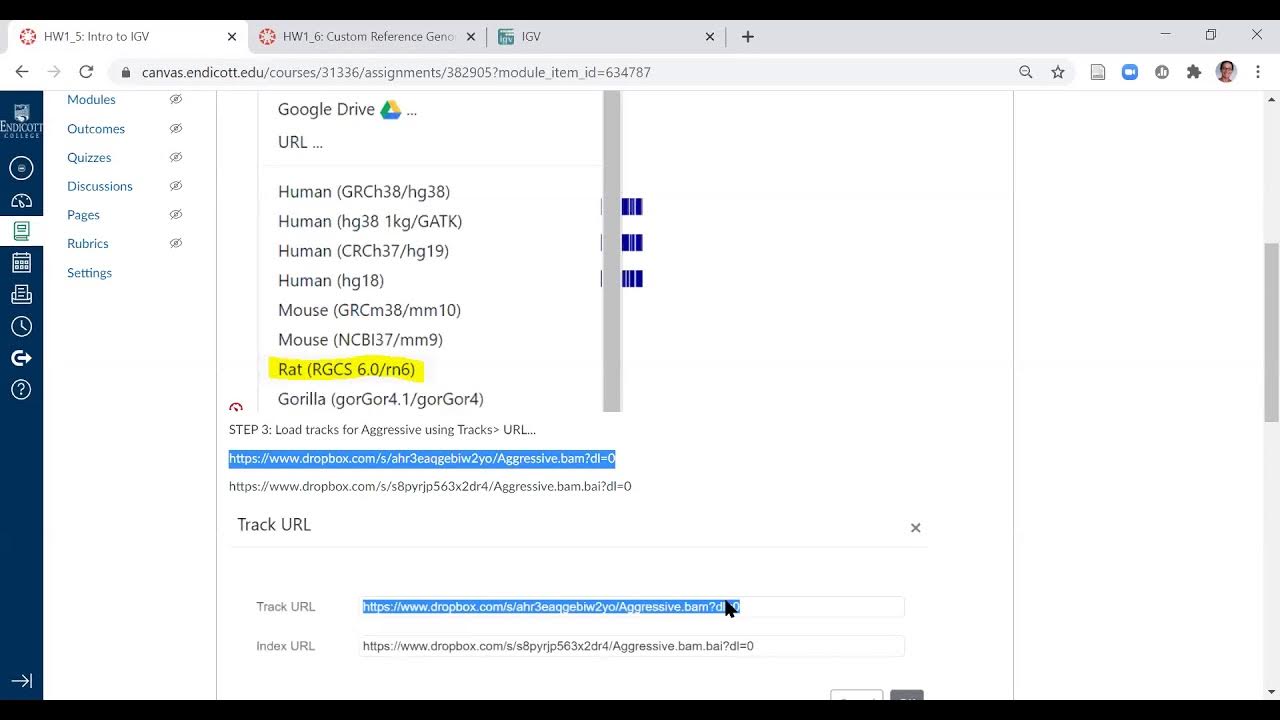Click the Index URL input field
The image size is (1280, 720).
tap(632, 646)
